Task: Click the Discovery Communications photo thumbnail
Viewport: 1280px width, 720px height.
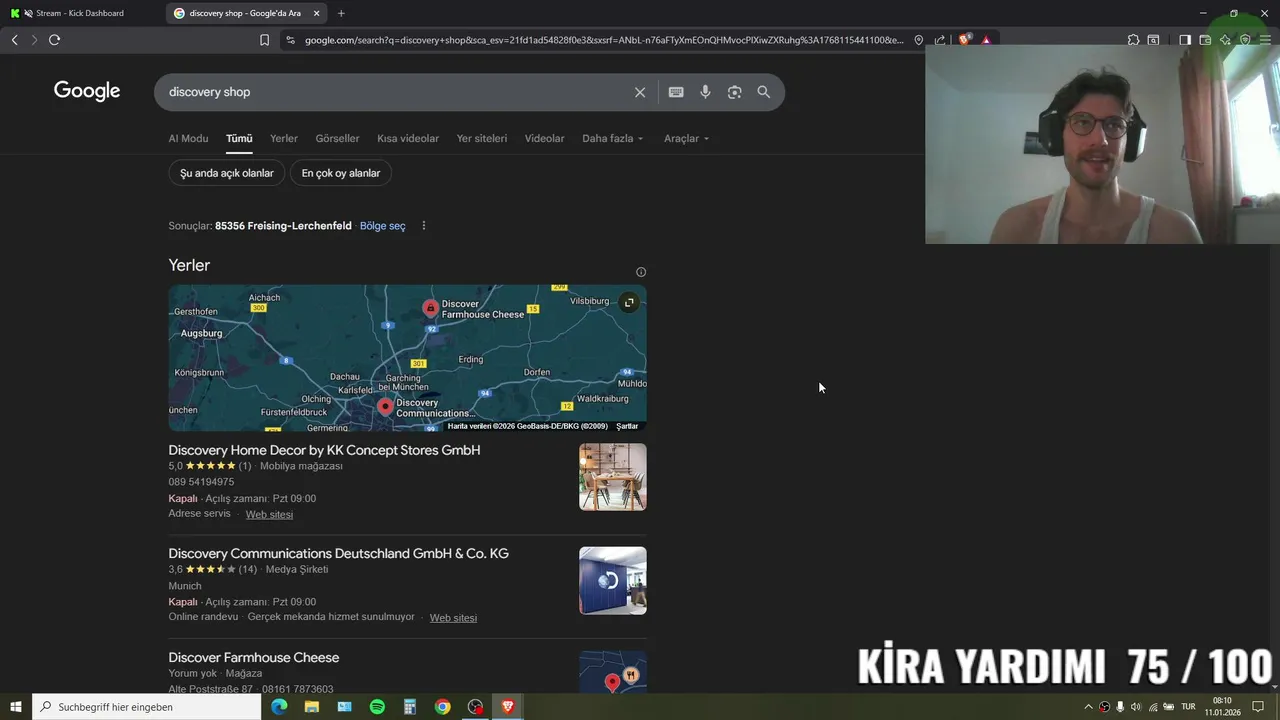Action: click(x=613, y=581)
